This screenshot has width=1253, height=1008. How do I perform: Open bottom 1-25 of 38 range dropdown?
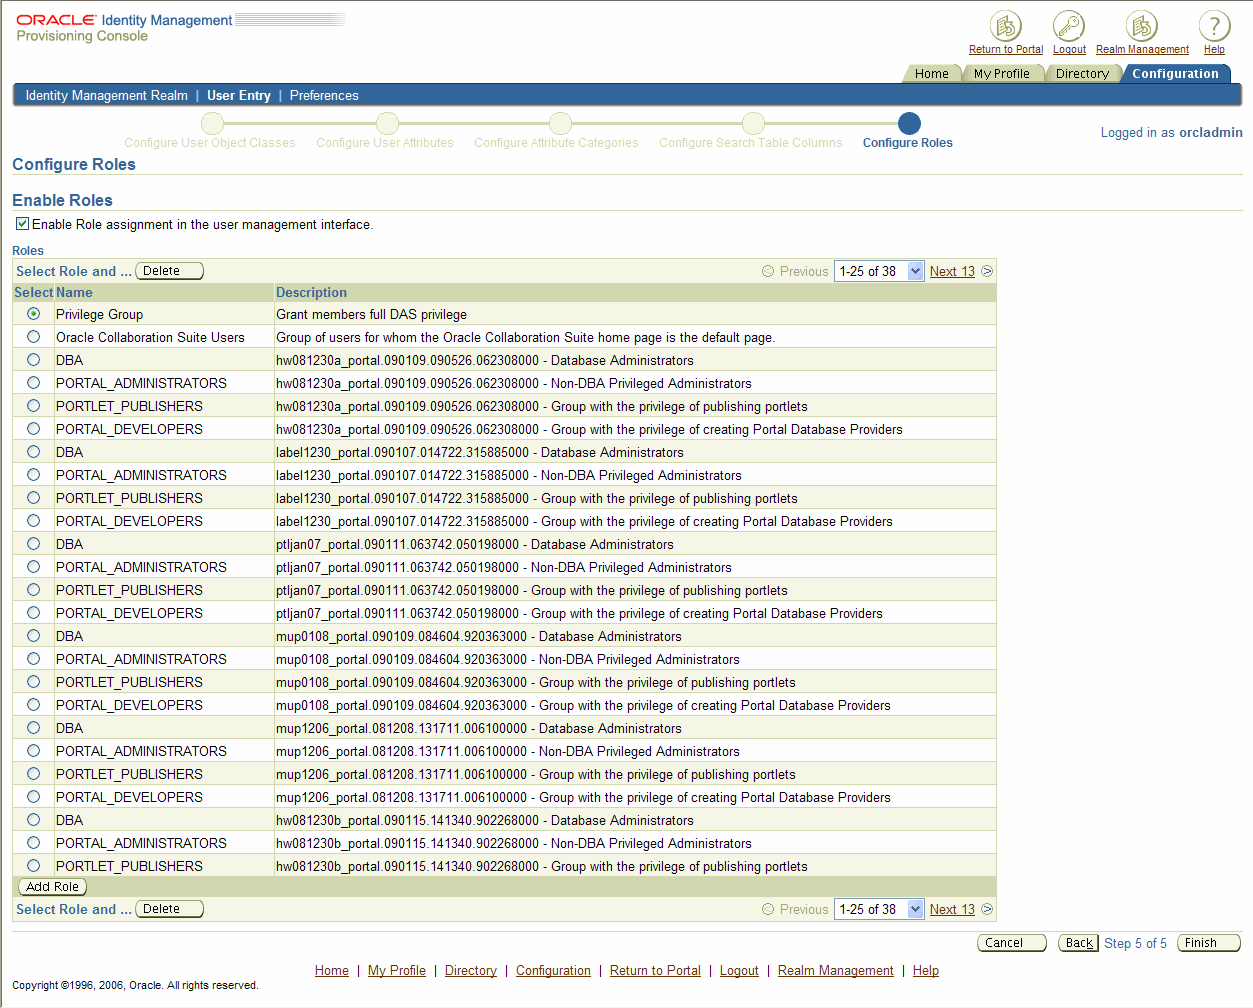[x=879, y=909]
